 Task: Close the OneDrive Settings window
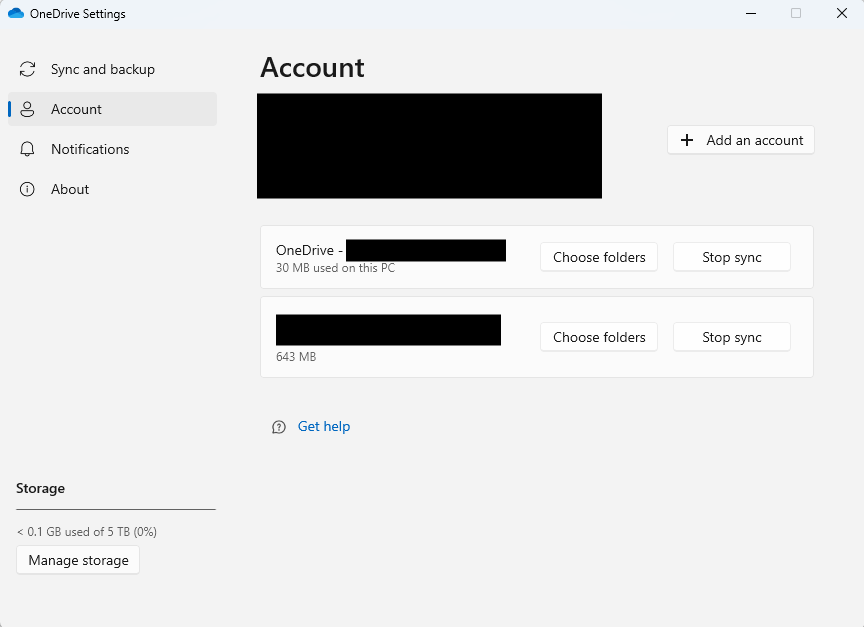click(841, 13)
